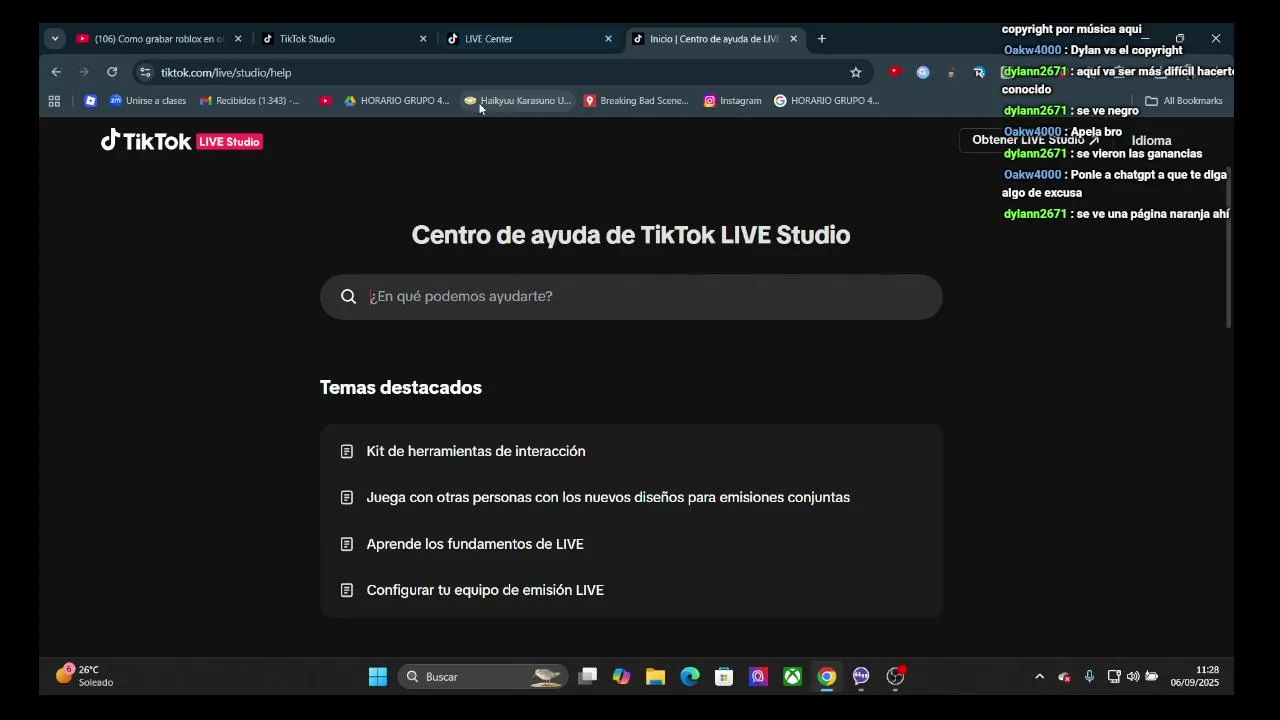The width and height of the screenshot is (1280, 720).
Task: Open the Gmail 'Recibidos (1.343)' bookmark
Action: 250,101
